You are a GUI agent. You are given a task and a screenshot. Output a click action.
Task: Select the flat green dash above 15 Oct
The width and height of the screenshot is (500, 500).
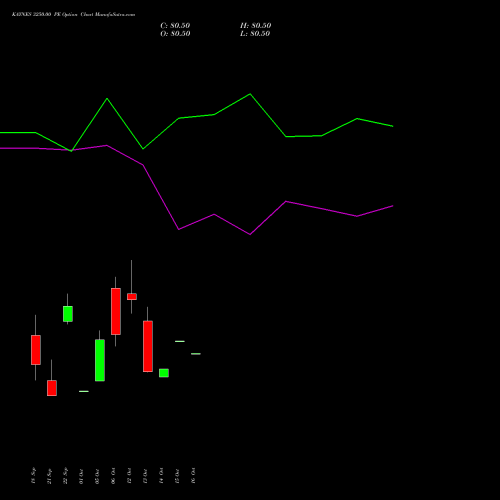pyautogui.click(x=180, y=341)
